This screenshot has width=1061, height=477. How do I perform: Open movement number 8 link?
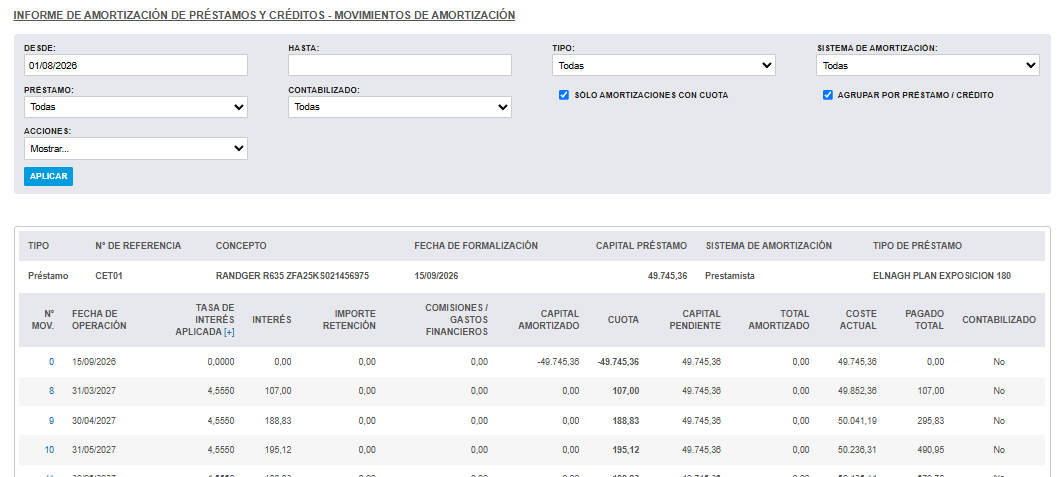pyautogui.click(x=51, y=391)
